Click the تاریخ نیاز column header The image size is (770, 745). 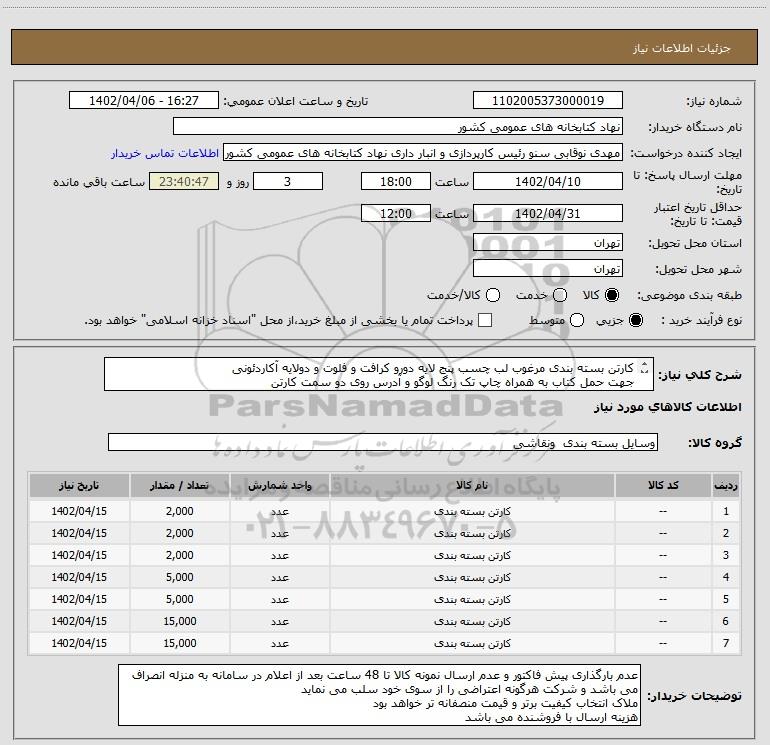coord(79,485)
